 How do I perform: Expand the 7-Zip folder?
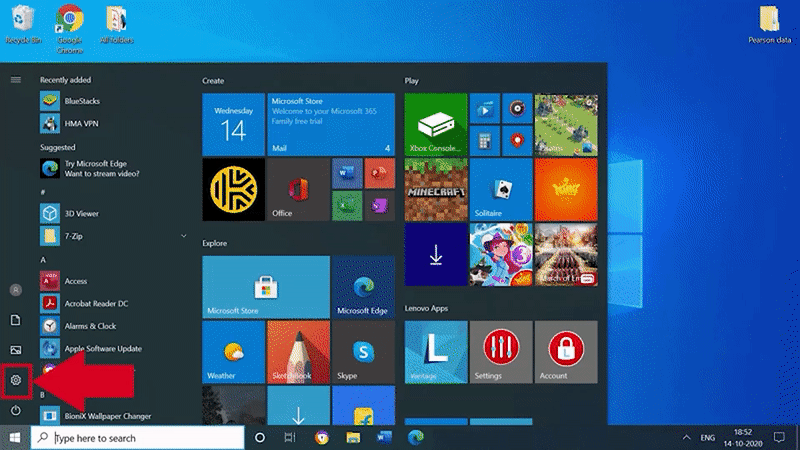[183, 236]
